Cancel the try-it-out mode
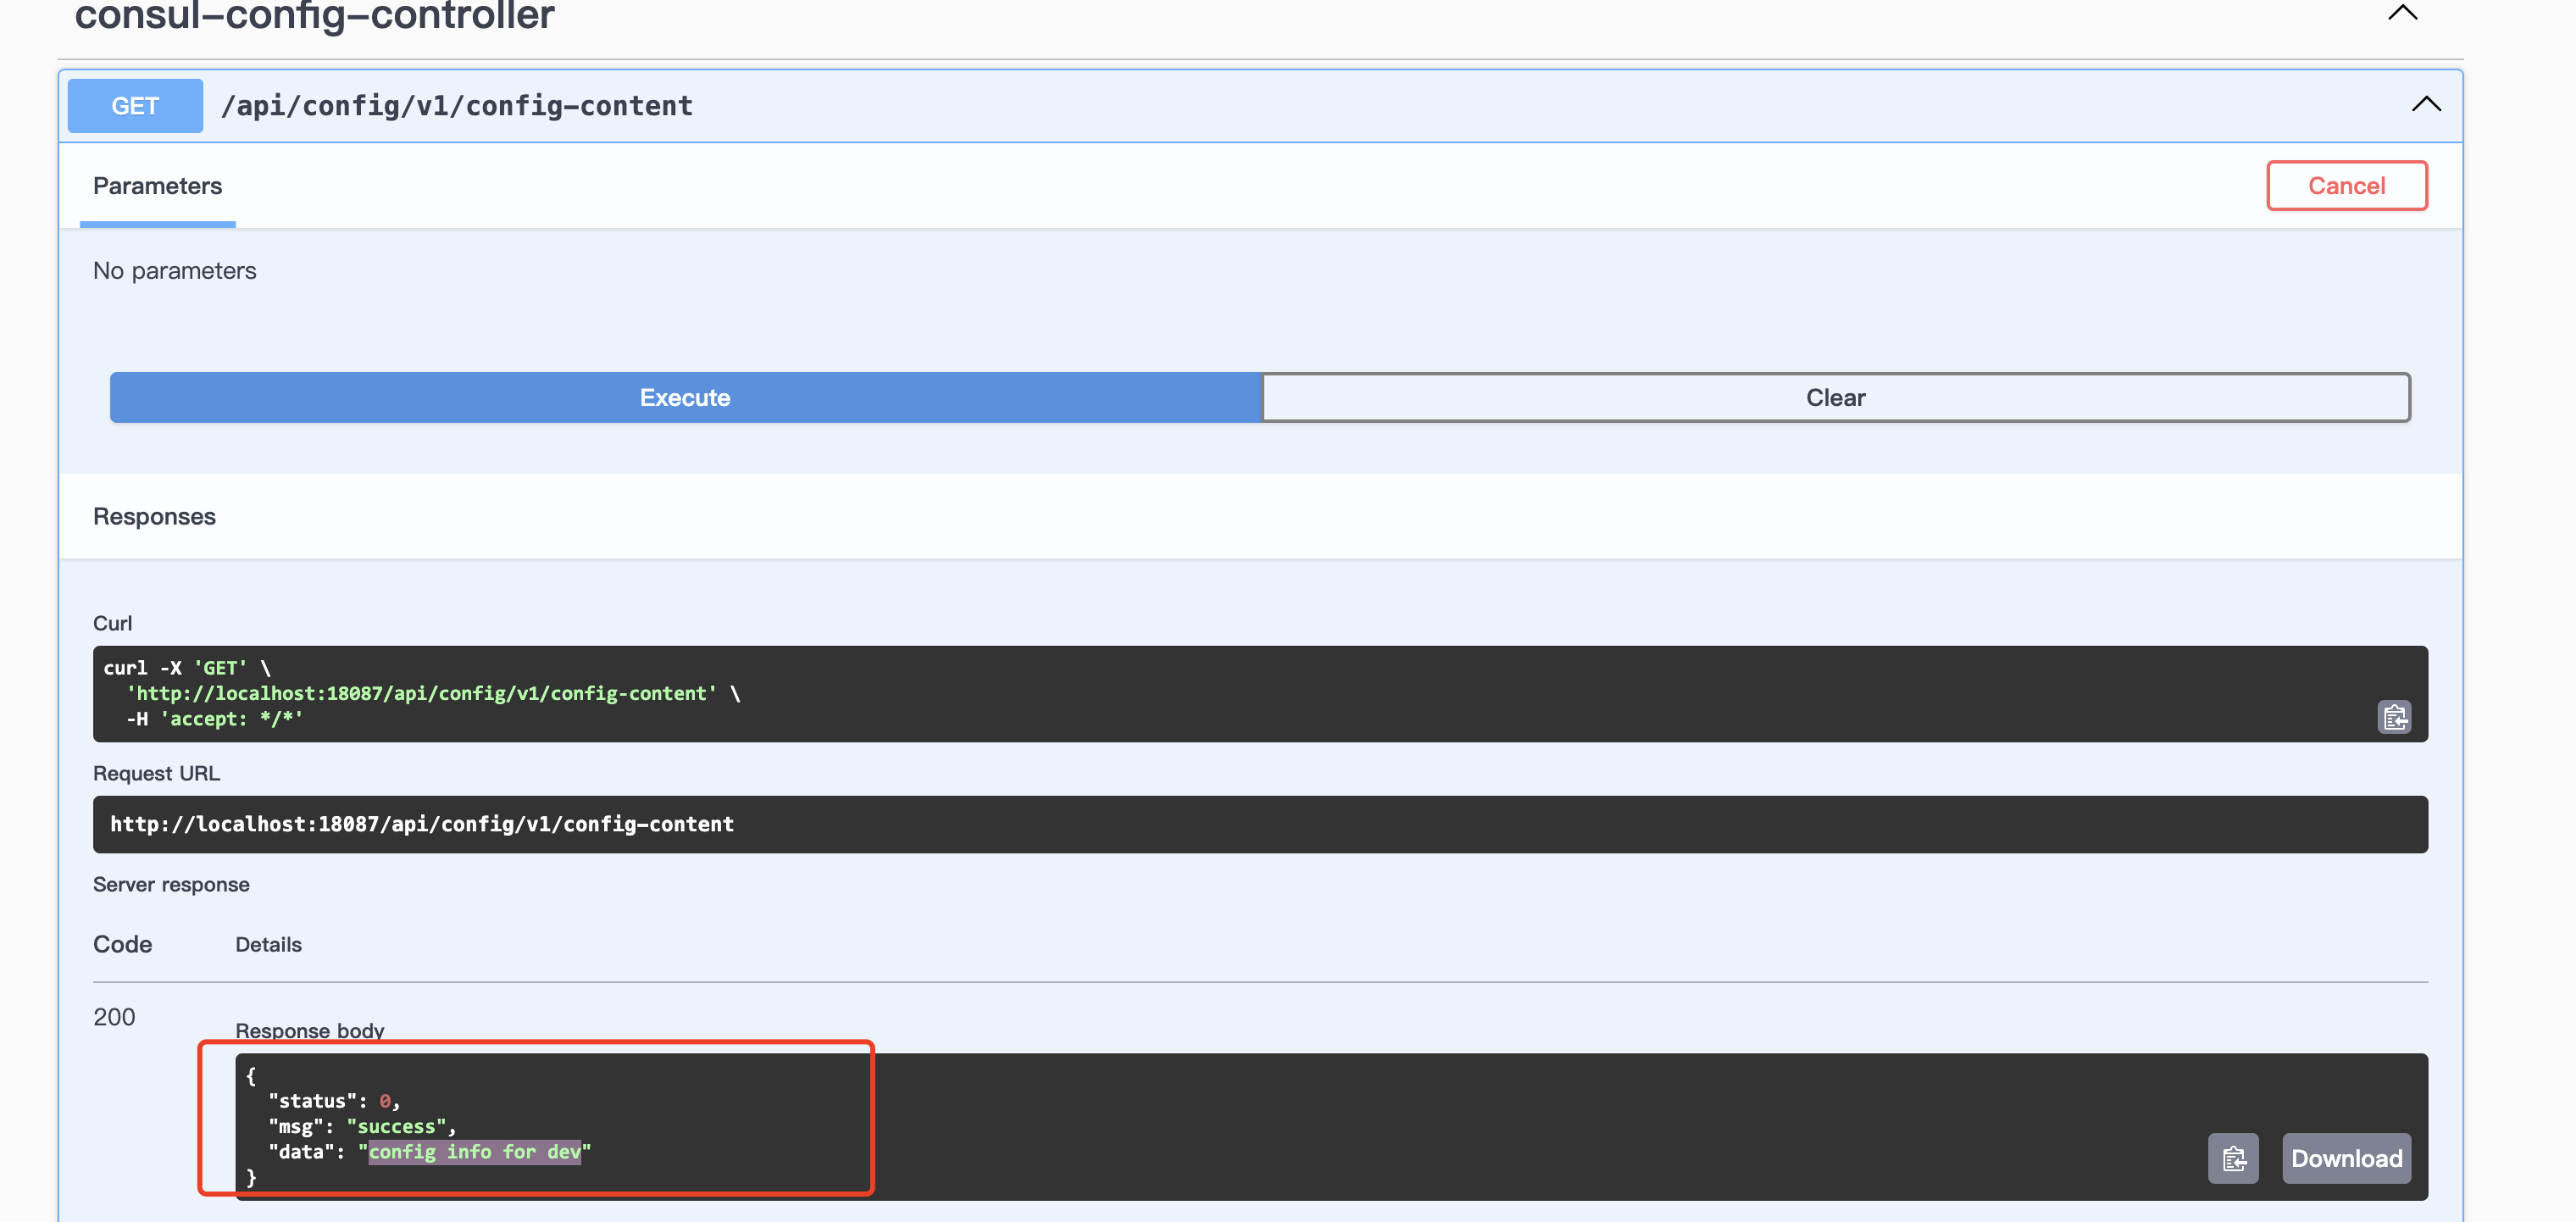2576x1222 pixels. (2347, 185)
